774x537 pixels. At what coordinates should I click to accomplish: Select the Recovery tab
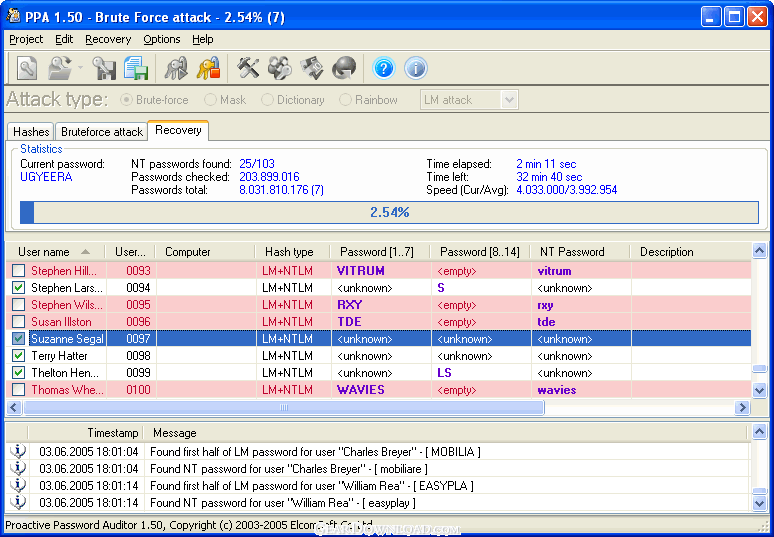point(178,130)
